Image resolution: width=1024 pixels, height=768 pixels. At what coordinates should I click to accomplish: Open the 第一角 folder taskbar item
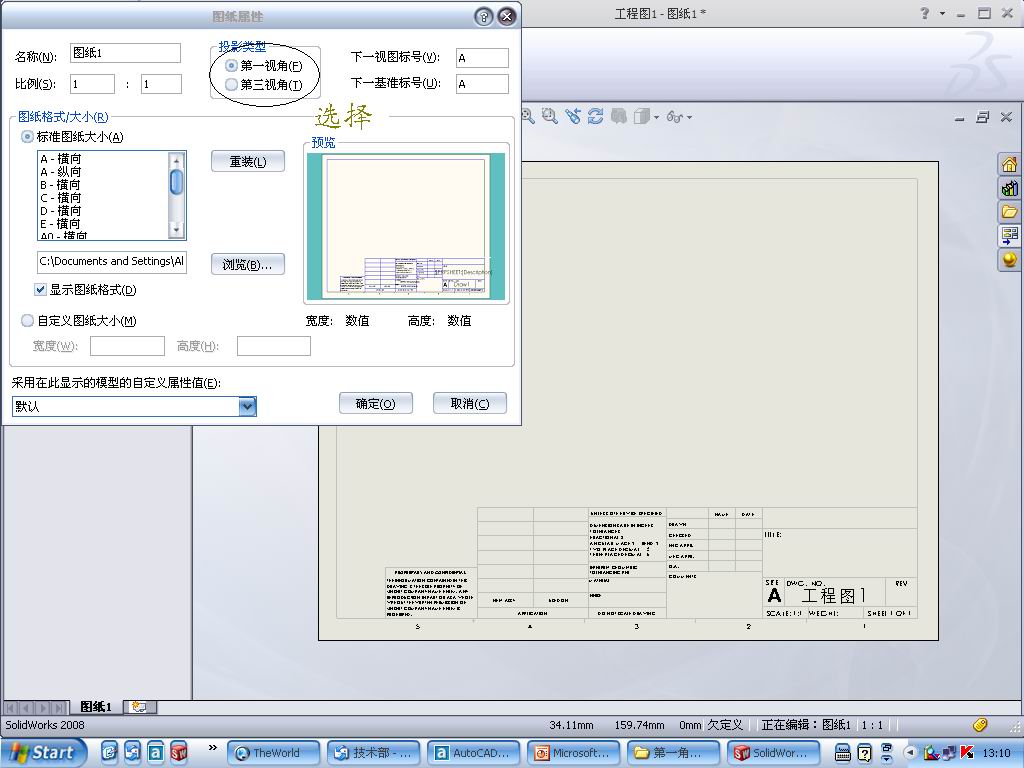point(673,753)
